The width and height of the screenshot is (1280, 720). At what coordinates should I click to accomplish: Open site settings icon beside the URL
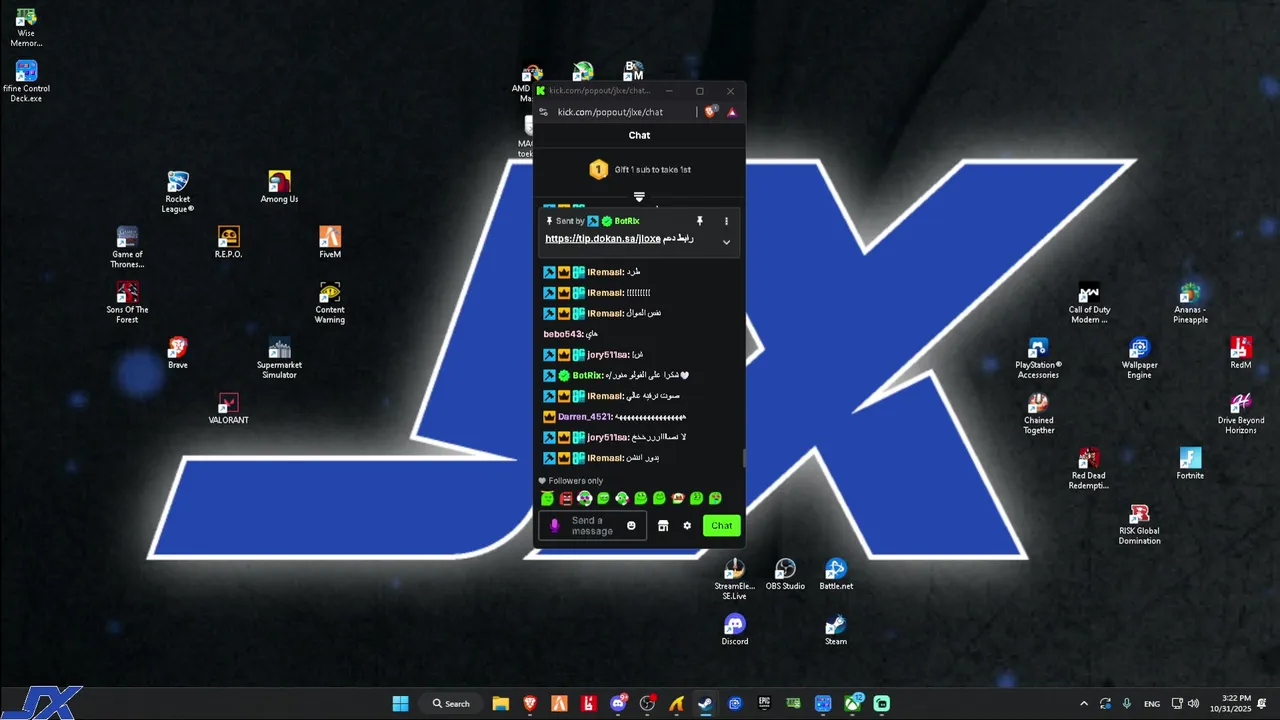click(x=543, y=112)
